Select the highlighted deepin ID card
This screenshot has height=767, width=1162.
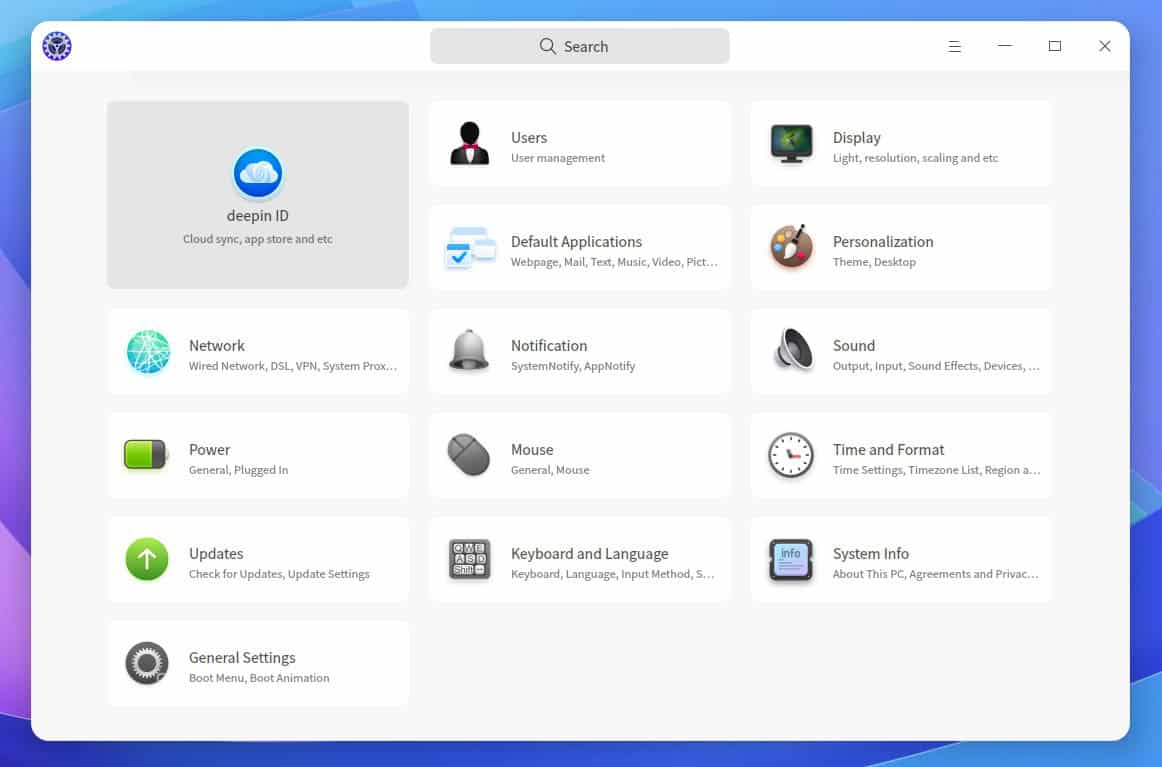pos(257,194)
